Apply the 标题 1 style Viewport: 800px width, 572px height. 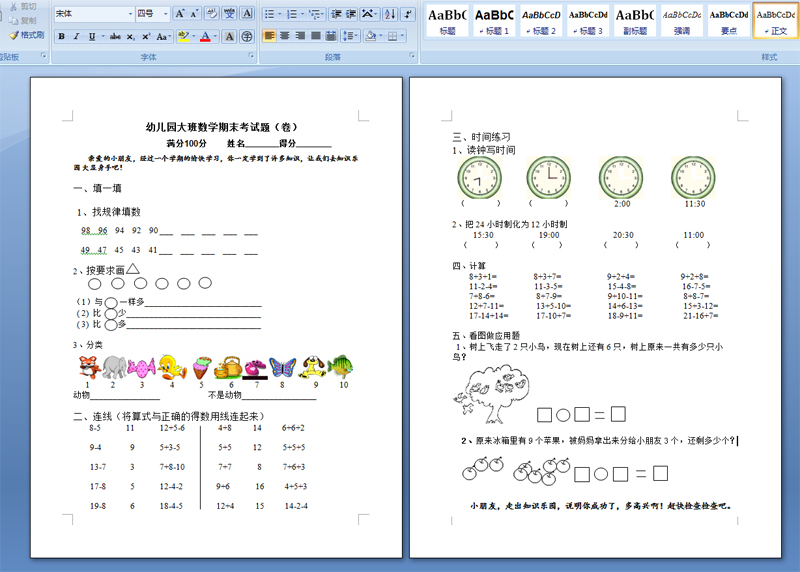494,21
